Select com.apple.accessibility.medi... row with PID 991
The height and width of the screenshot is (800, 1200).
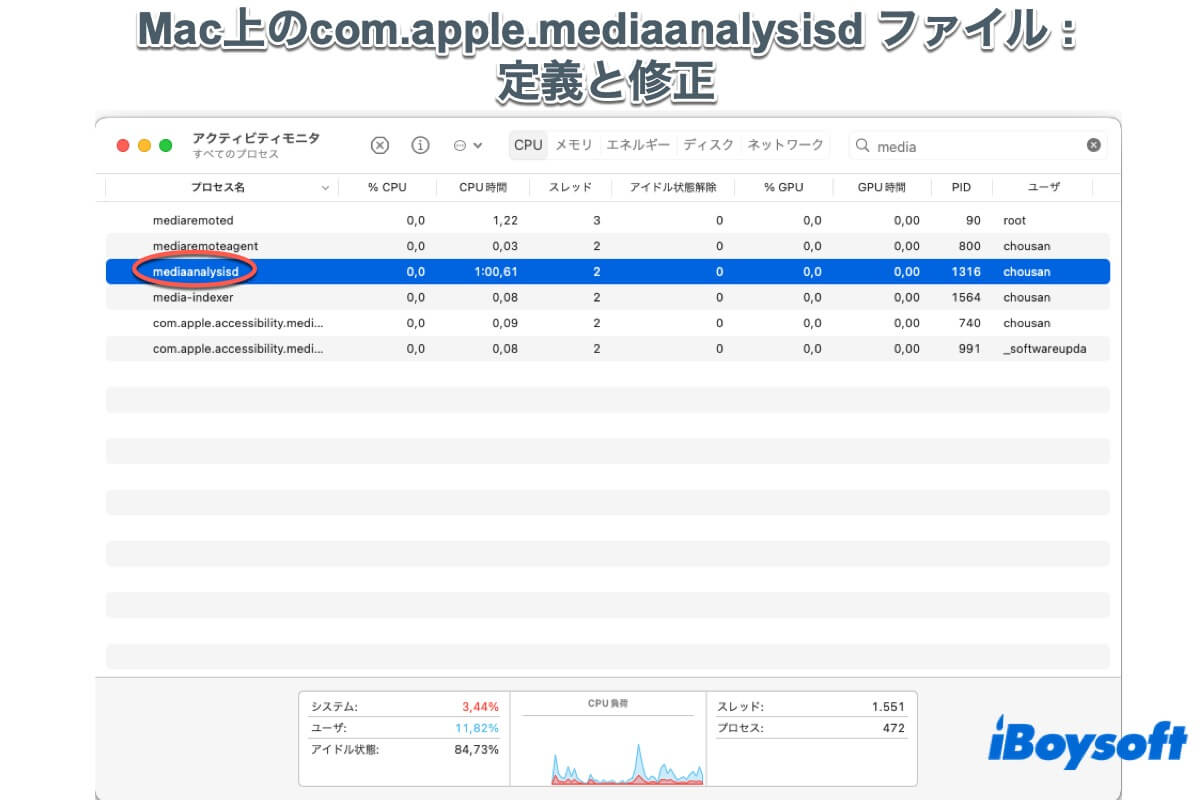coord(608,349)
